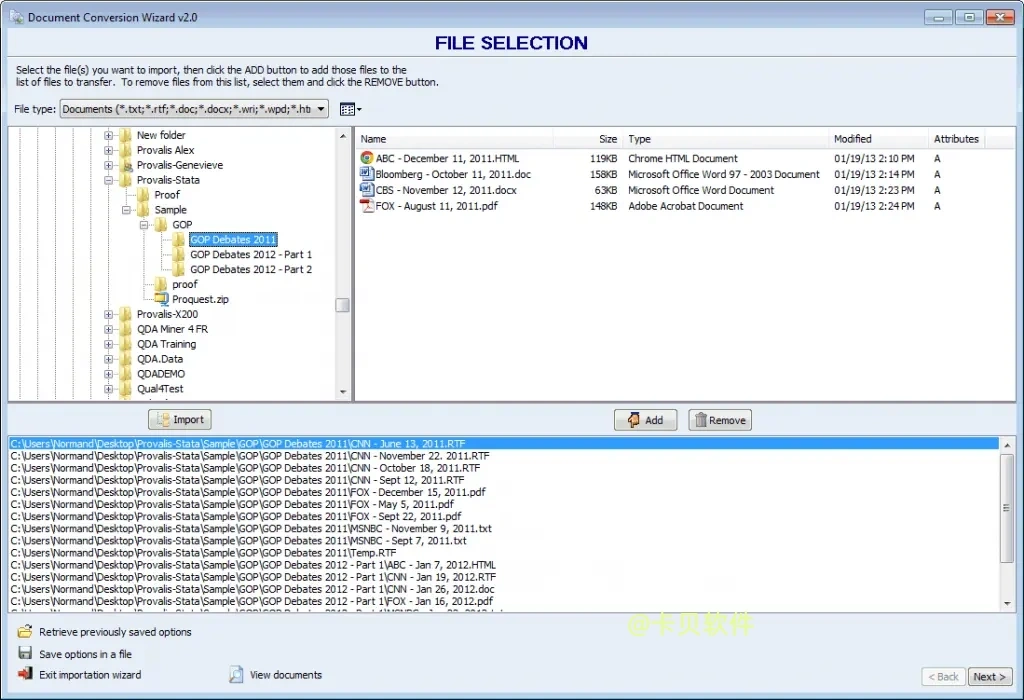Image resolution: width=1024 pixels, height=700 pixels.
Task: Click the Back button
Action: pos(944,676)
